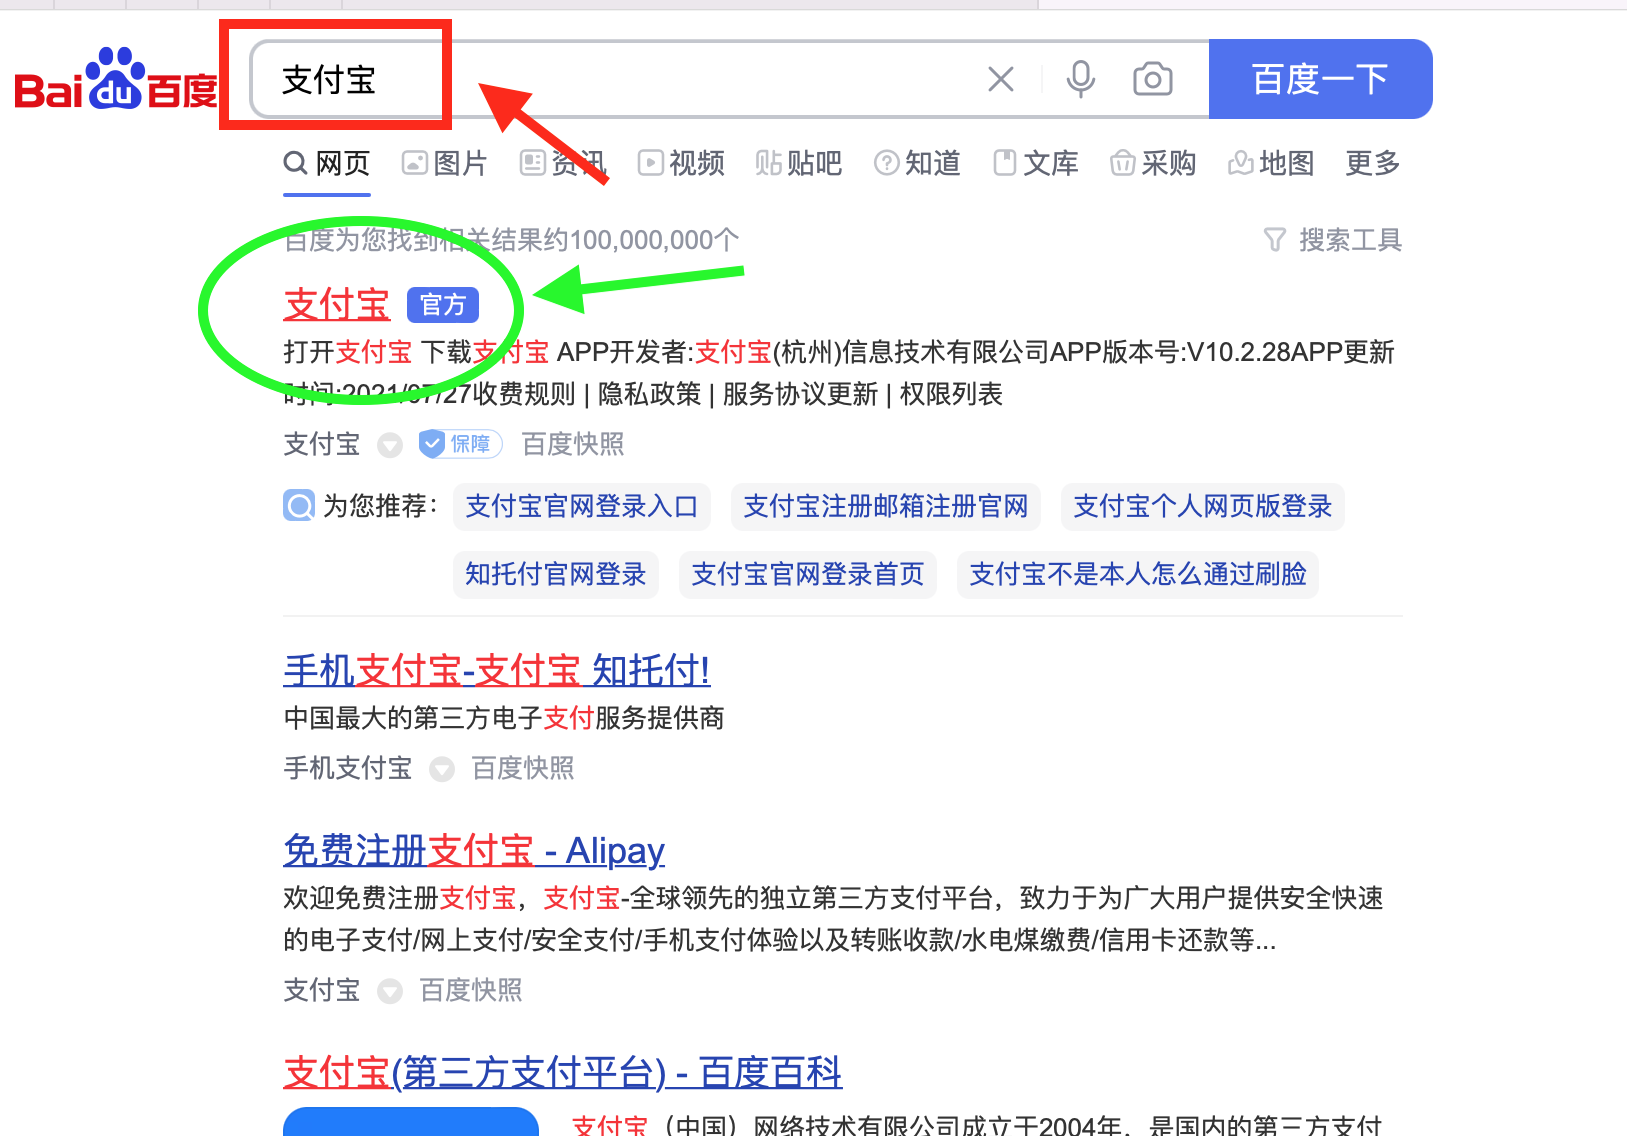Click the 为您推荐 label text

tap(381, 506)
